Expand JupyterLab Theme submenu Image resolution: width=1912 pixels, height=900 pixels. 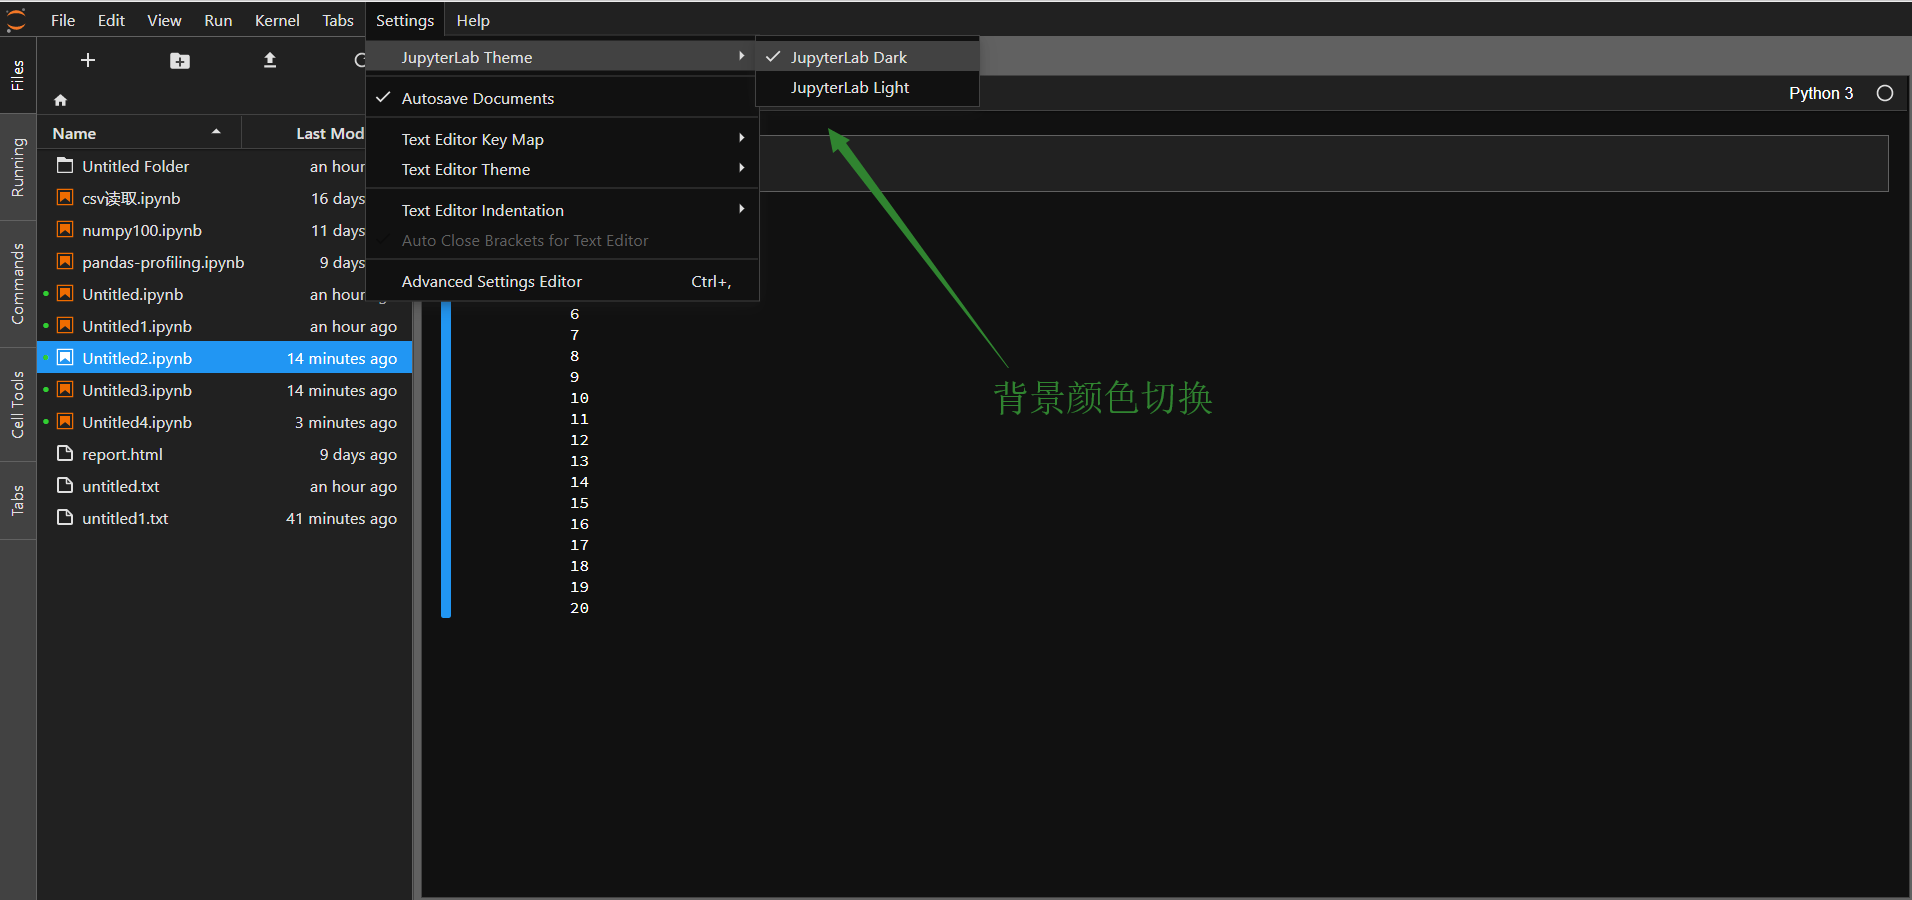[562, 57]
